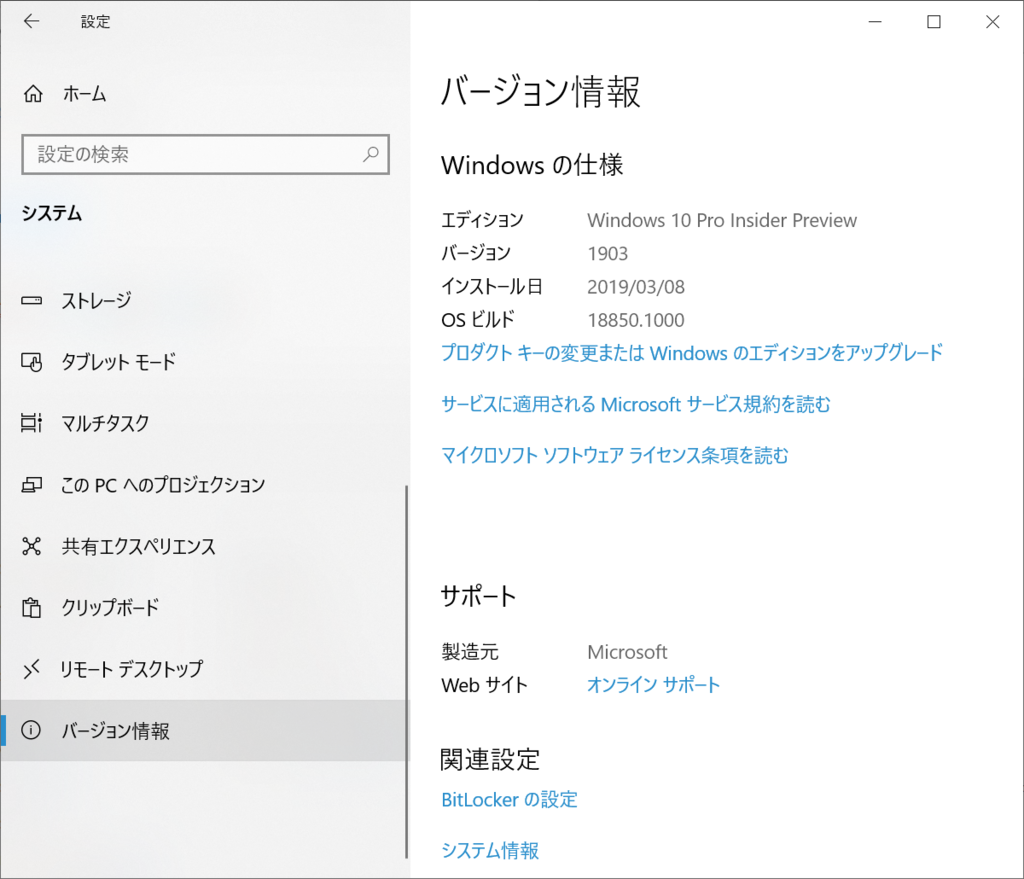The width and height of the screenshot is (1024, 879).
Task: Close the settings window
Action: 993,22
